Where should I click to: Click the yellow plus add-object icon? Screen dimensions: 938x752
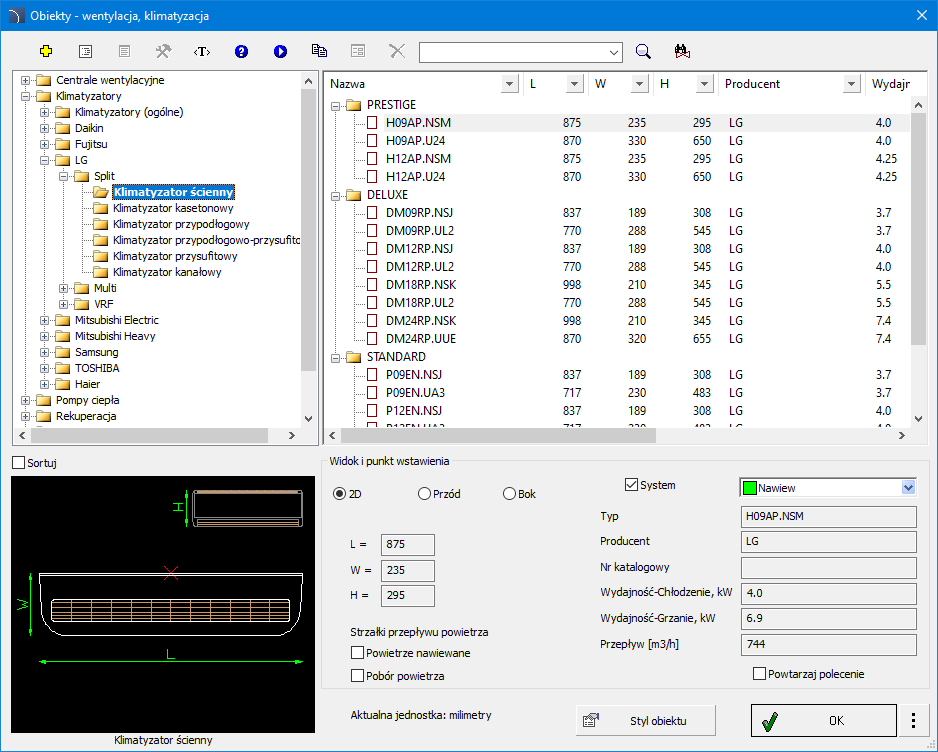coord(46,51)
